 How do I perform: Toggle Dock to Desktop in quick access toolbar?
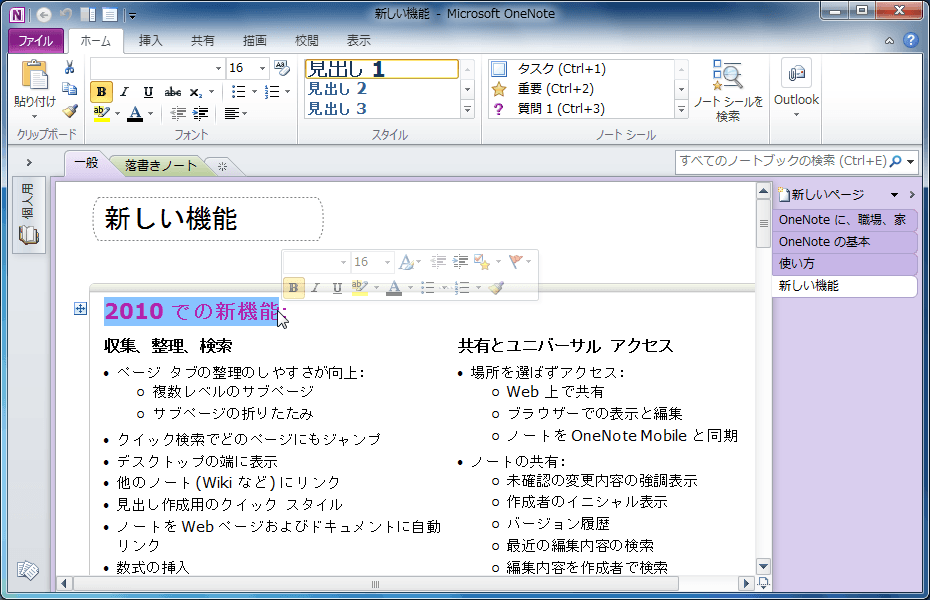pyautogui.click(x=88, y=14)
